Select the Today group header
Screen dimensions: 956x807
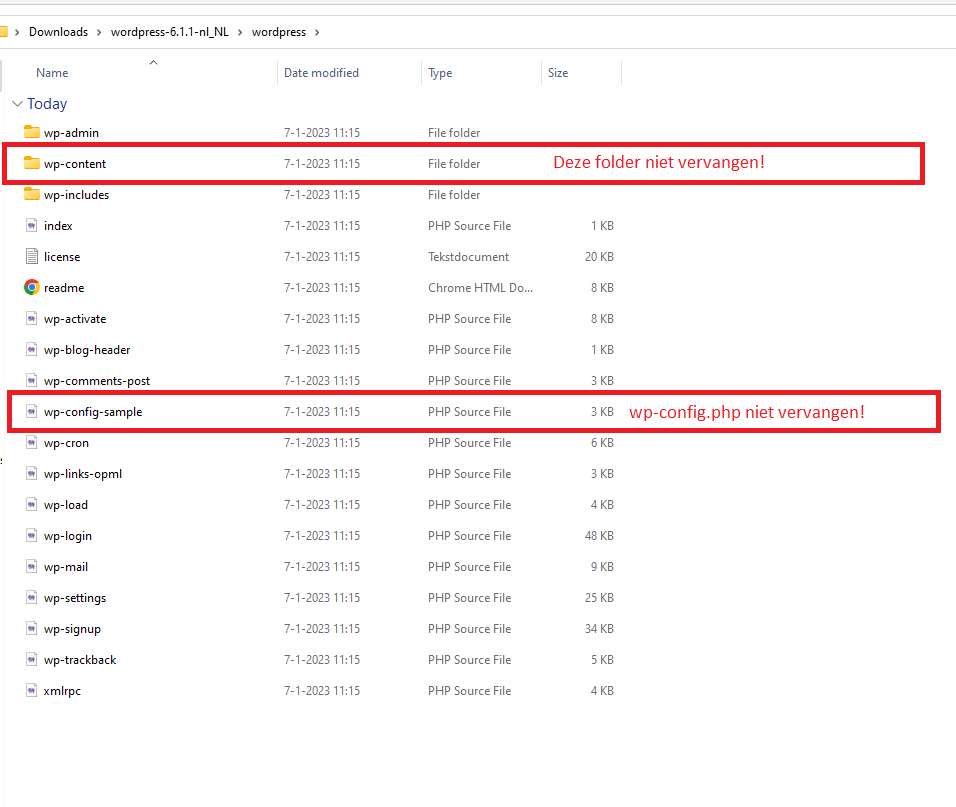(47, 104)
